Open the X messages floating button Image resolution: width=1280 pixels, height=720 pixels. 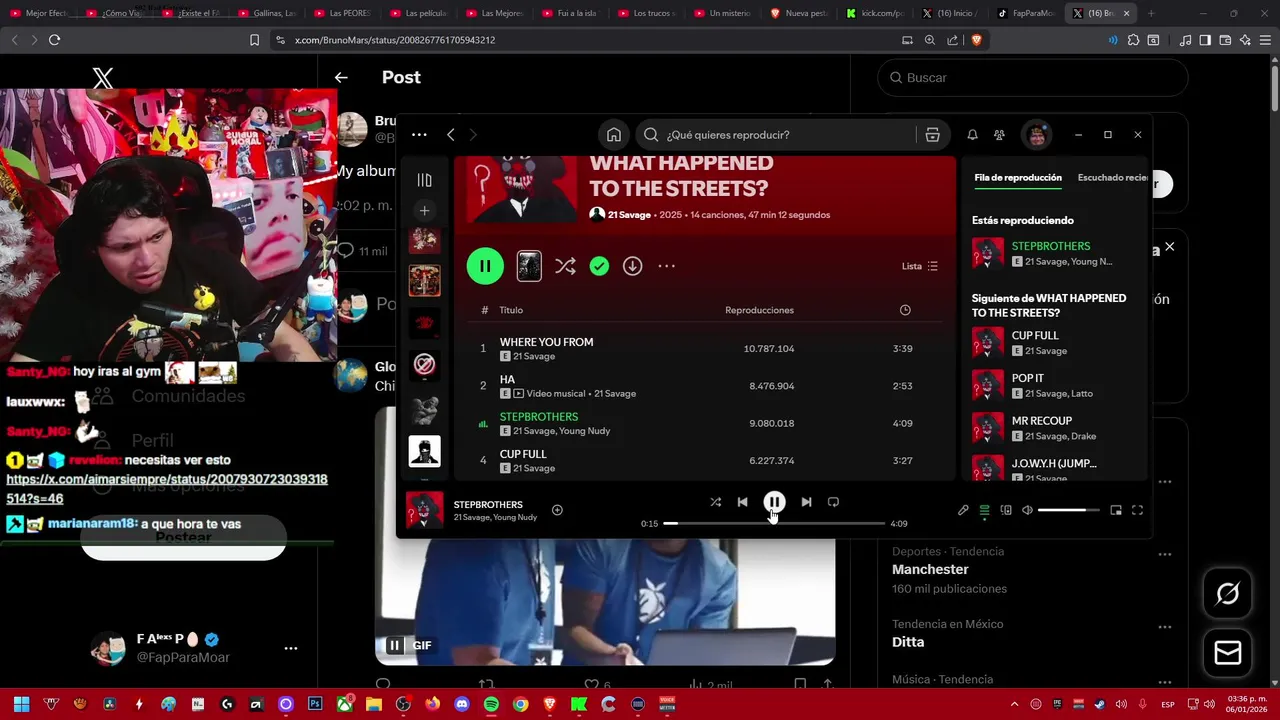(x=1227, y=653)
